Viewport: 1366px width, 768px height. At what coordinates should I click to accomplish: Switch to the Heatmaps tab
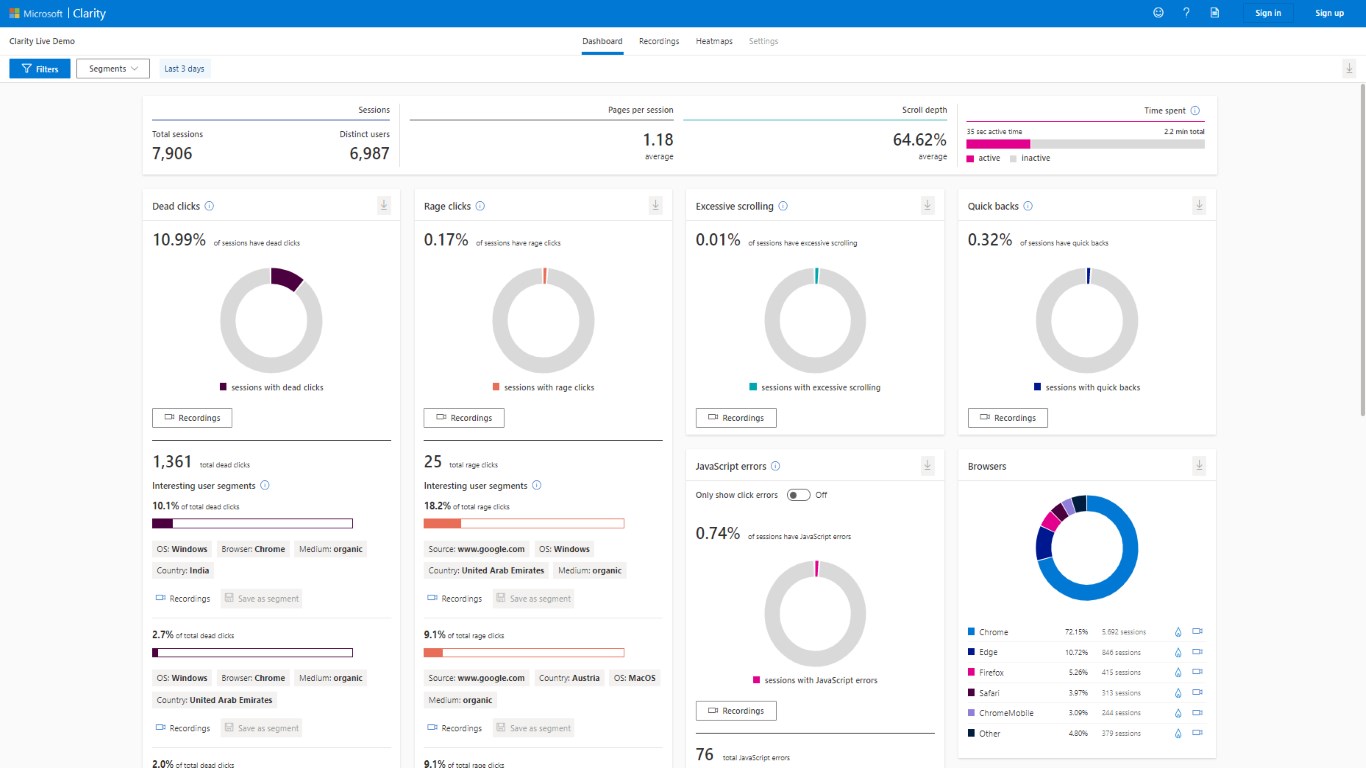(x=714, y=41)
